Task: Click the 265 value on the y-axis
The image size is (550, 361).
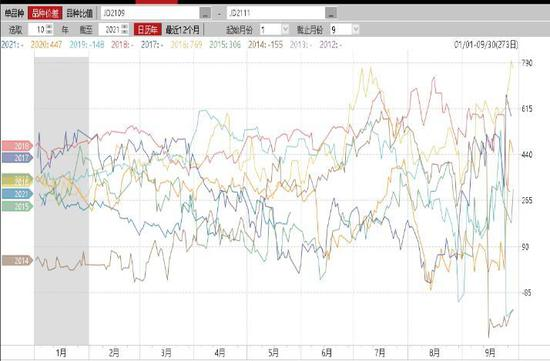Action: [527, 201]
